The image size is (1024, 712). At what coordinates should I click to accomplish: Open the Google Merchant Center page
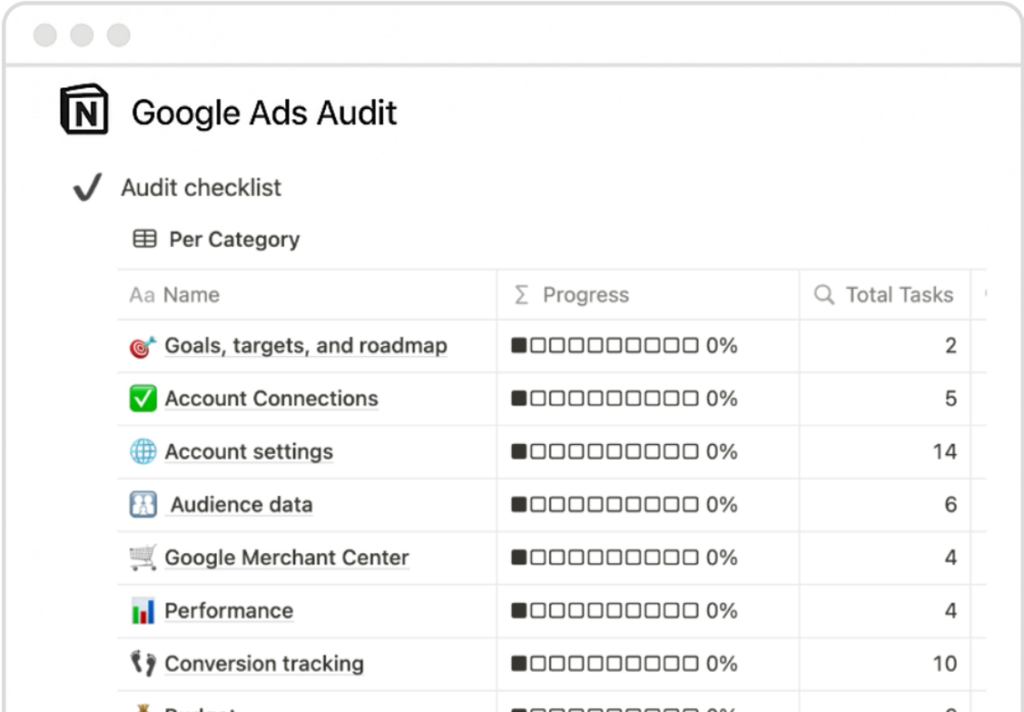click(286, 558)
